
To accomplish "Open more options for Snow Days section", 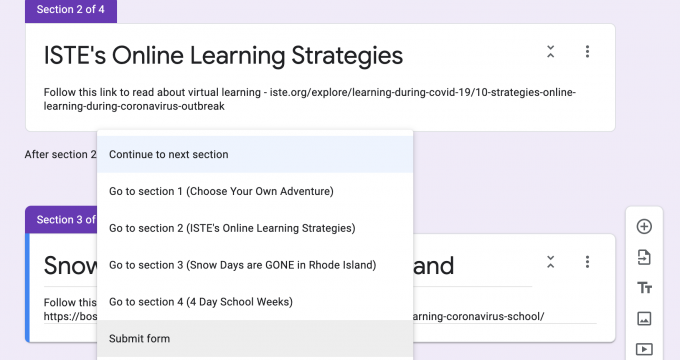I will click(587, 262).
